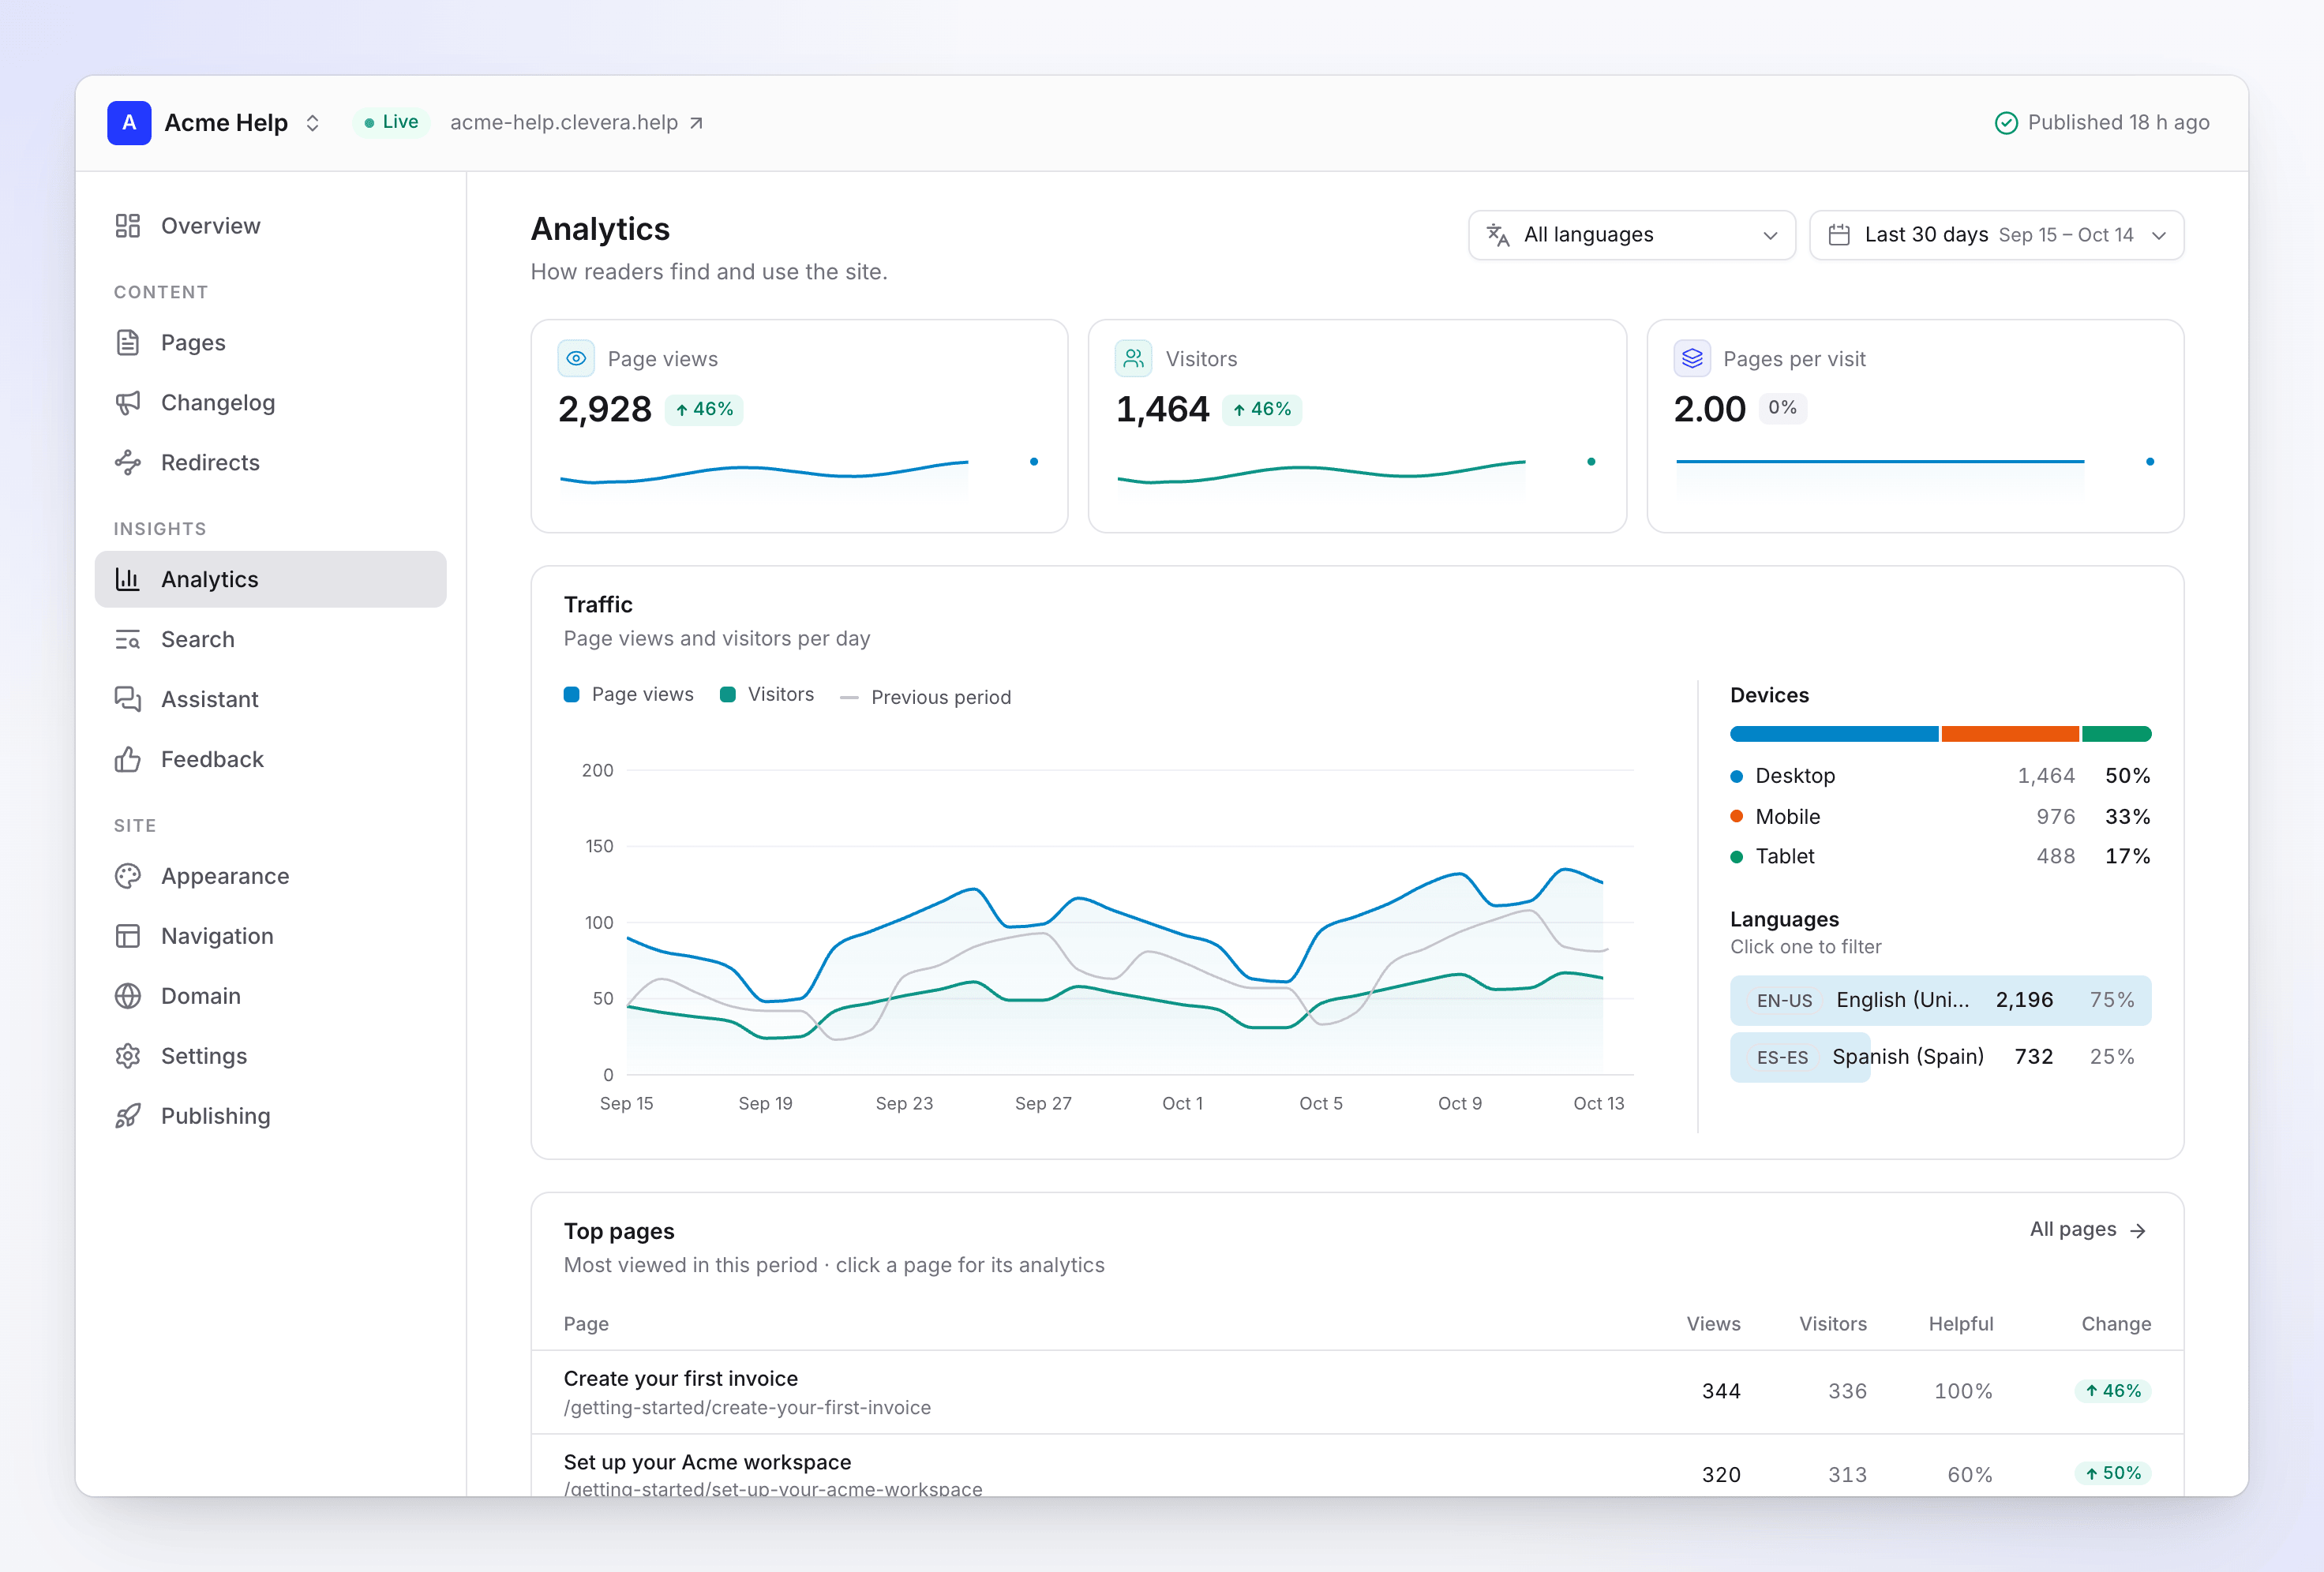Go to Appearance in the sidebar
Screen dimensions: 2324x1572
[270, 877]
